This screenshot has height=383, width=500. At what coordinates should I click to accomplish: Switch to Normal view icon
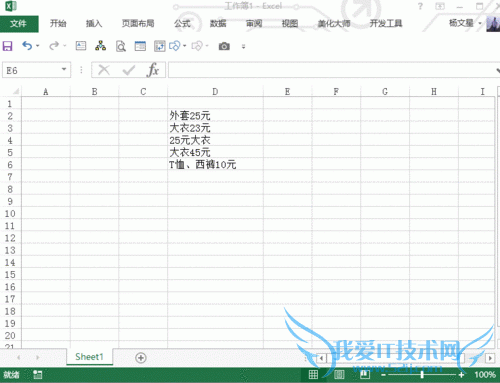(x=313, y=375)
